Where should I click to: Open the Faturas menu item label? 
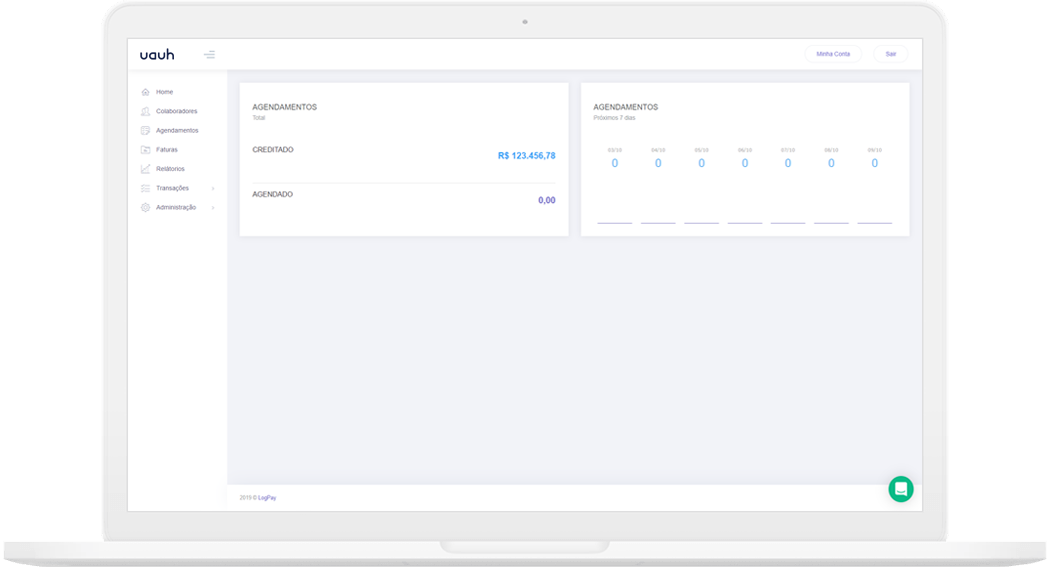click(x=166, y=150)
